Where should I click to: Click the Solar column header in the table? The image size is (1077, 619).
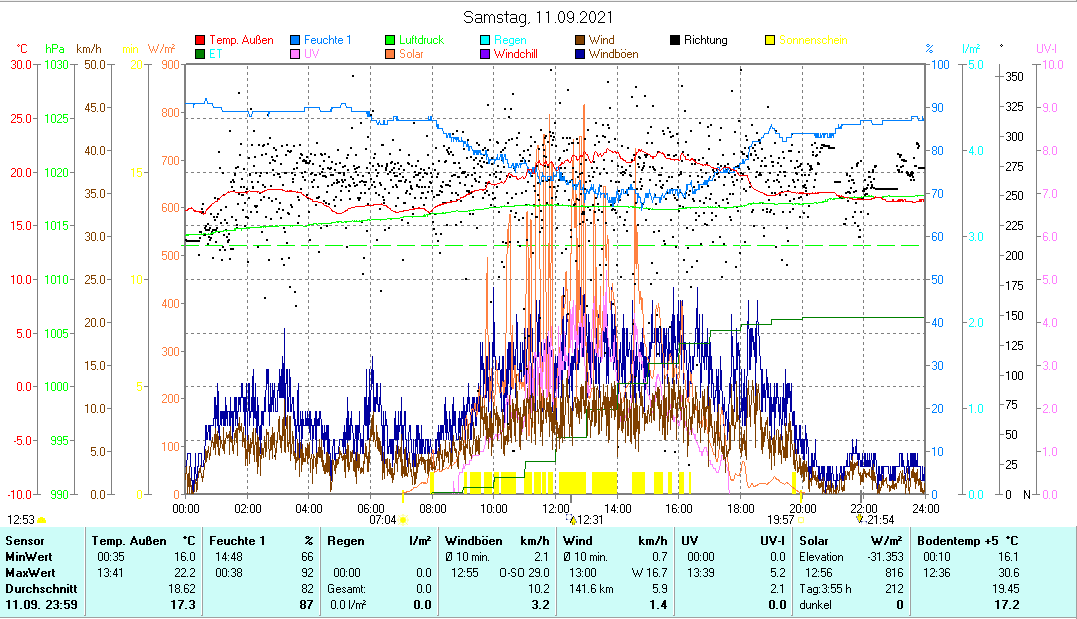point(814,541)
